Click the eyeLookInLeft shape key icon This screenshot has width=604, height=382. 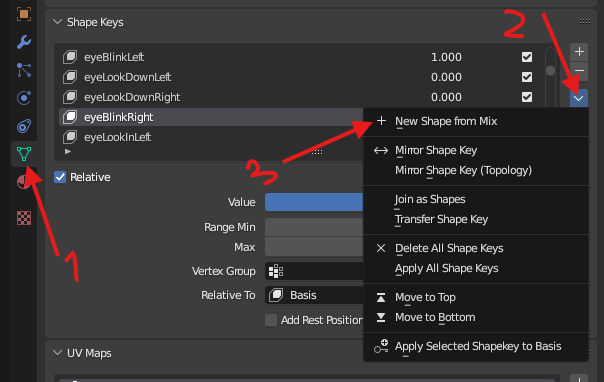tap(70, 137)
